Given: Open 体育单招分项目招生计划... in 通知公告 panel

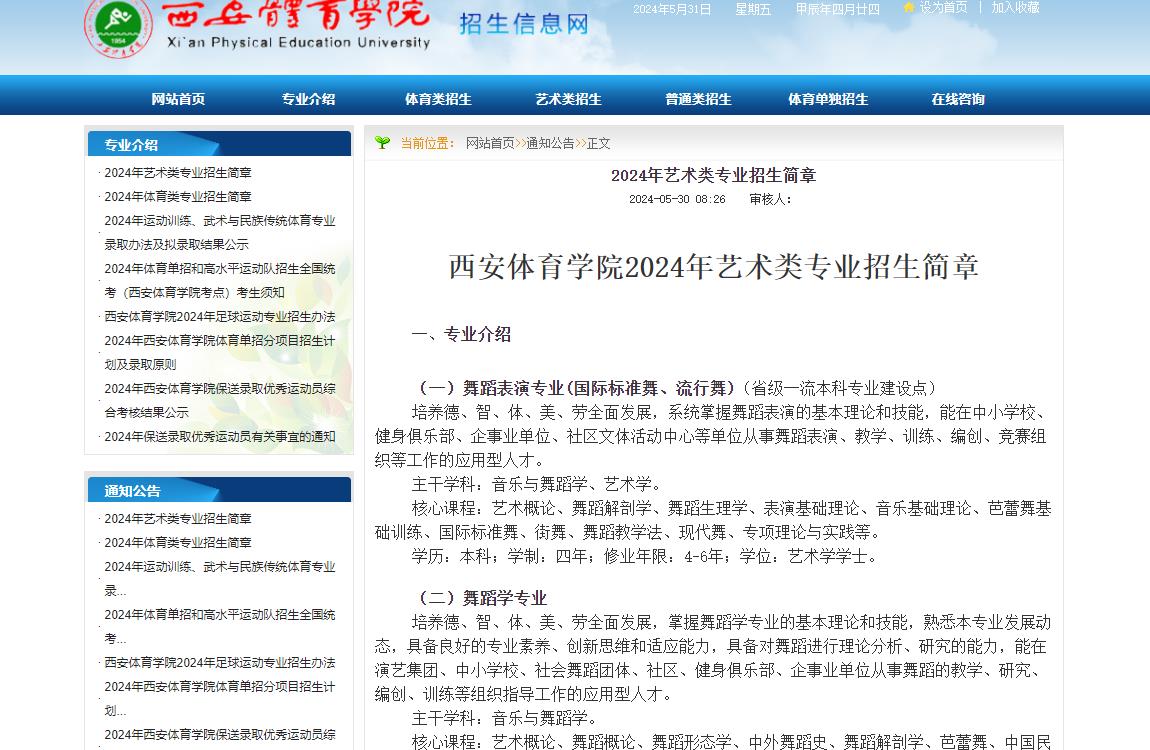Looking at the screenshot, I should point(219,699).
